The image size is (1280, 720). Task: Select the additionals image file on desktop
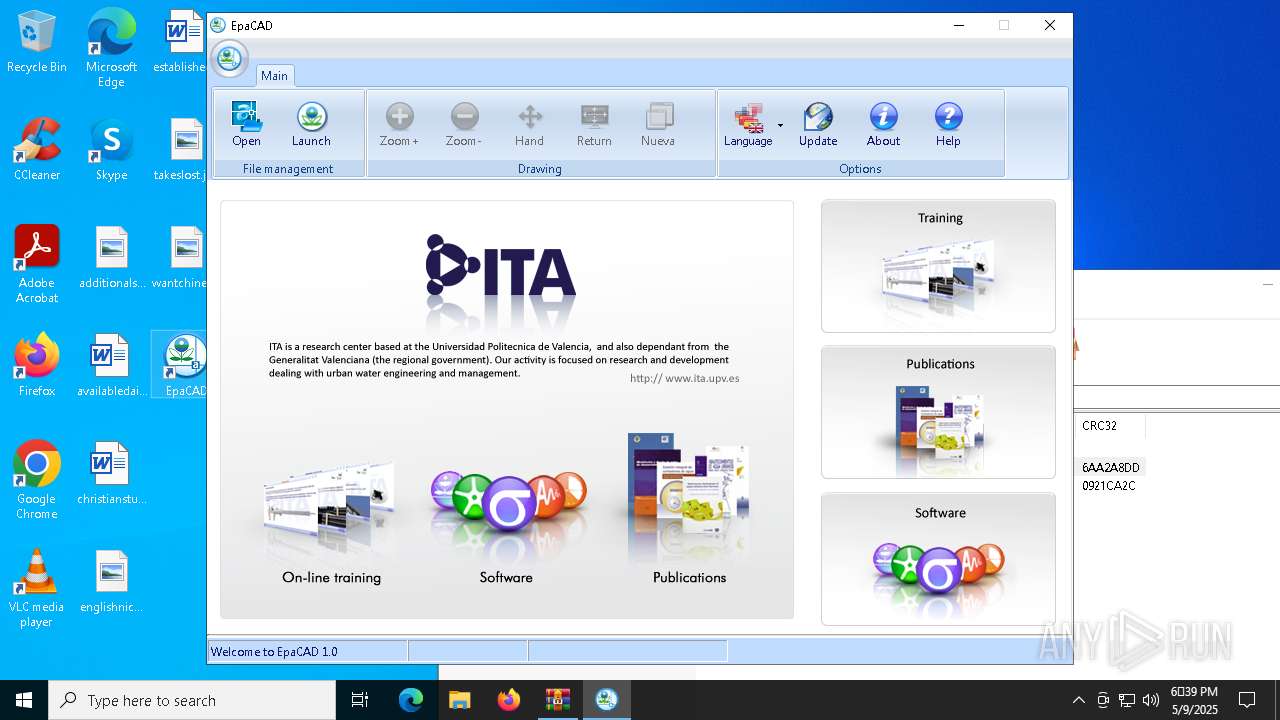[111, 258]
